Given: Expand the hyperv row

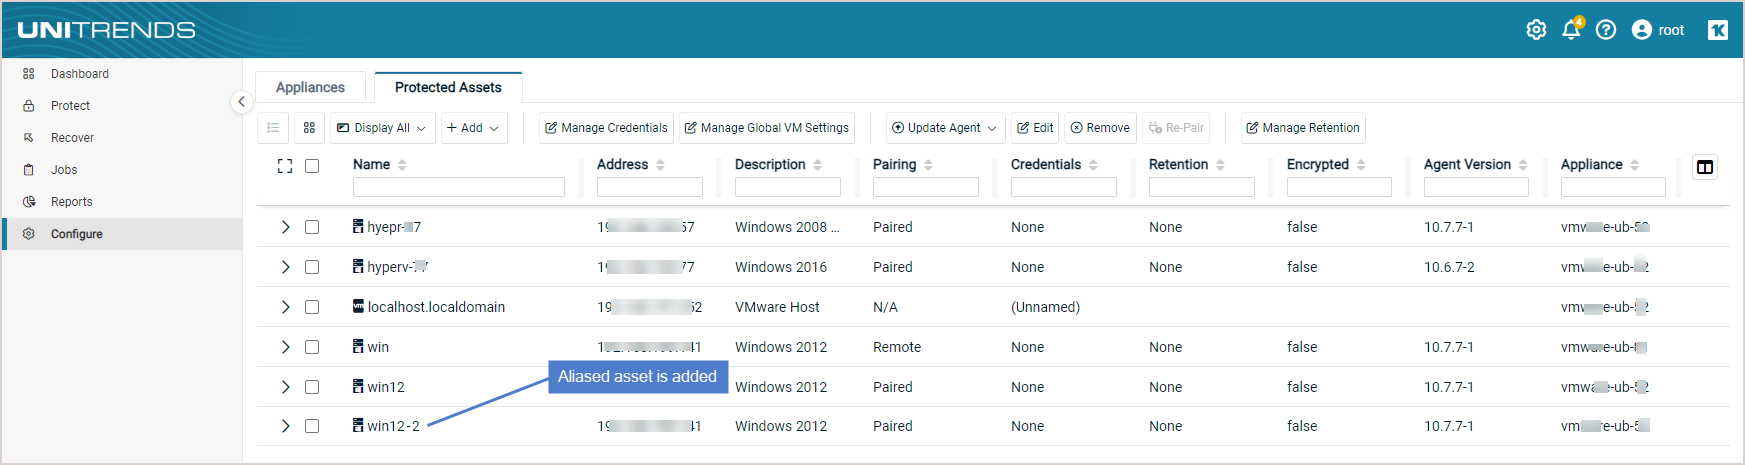Looking at the screenshot, I should (x=285, y=267).
